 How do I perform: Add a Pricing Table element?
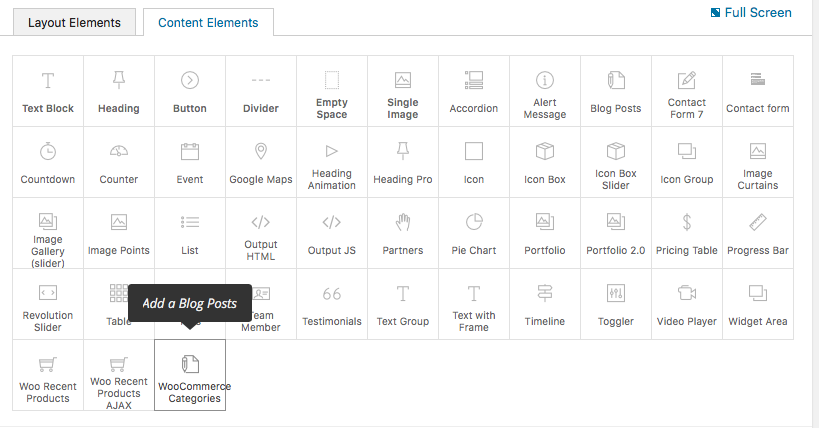(x=687, y=234)
